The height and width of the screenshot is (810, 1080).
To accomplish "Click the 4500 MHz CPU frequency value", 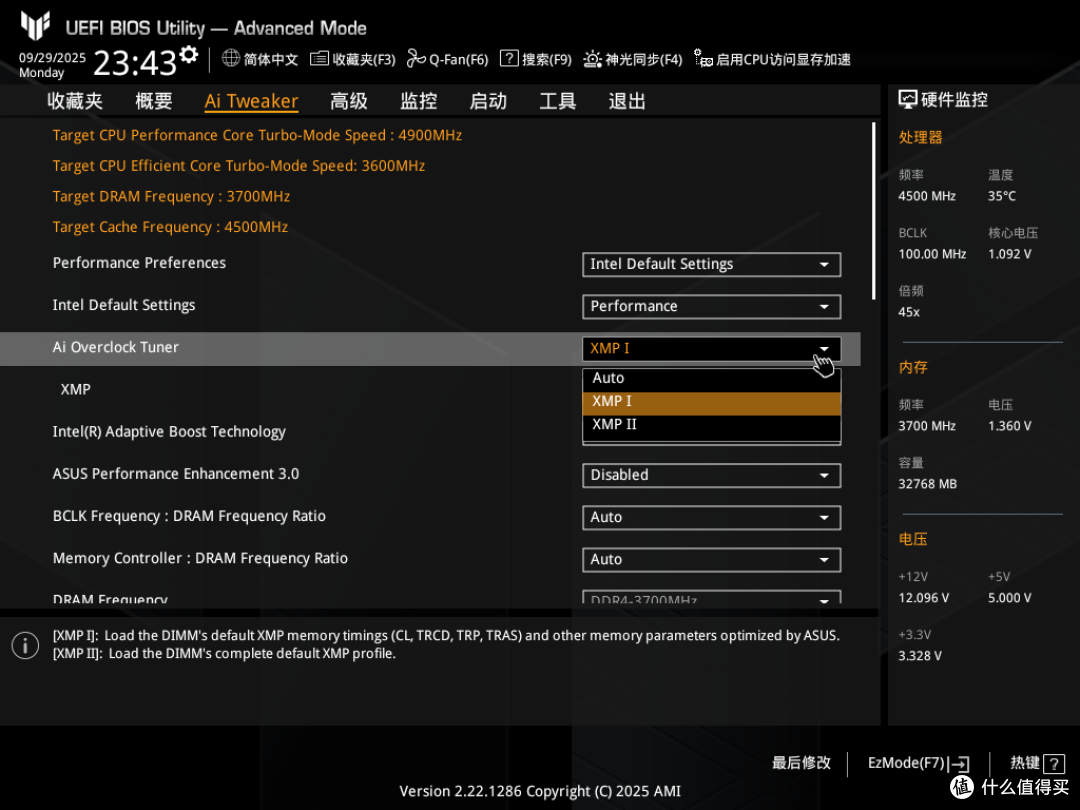I will 927,196.
